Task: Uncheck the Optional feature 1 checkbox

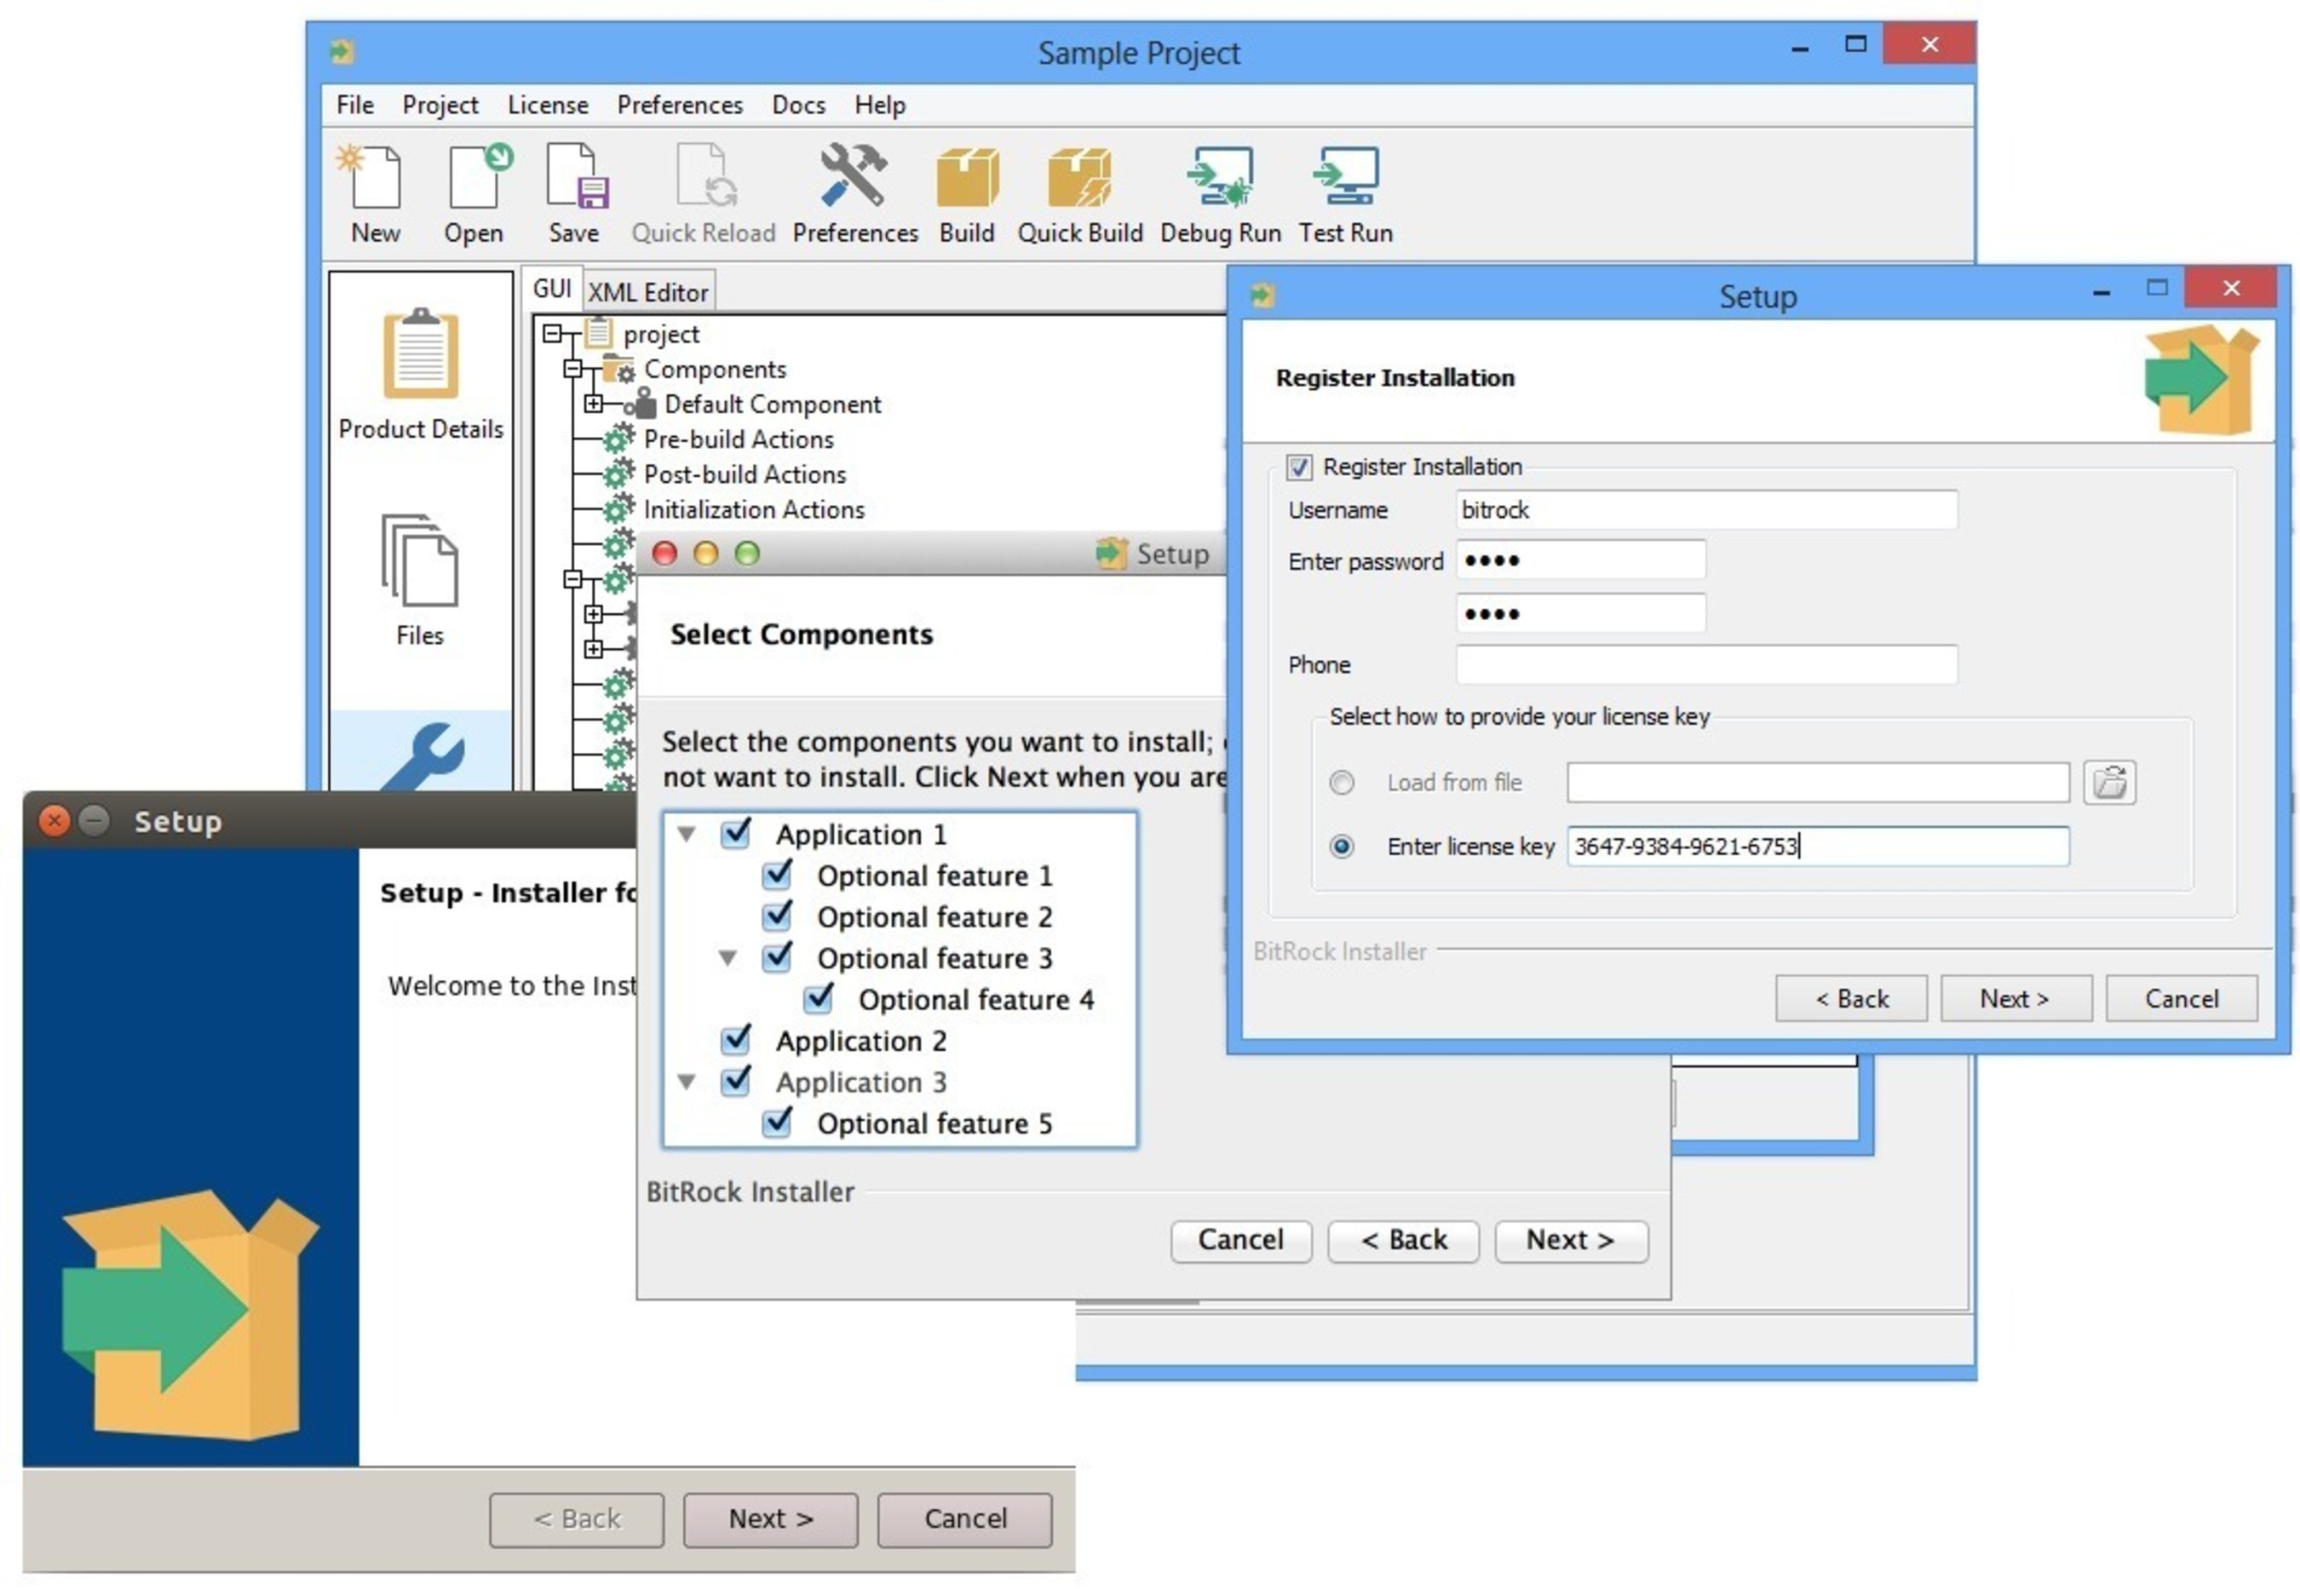Action: point(776,875)
